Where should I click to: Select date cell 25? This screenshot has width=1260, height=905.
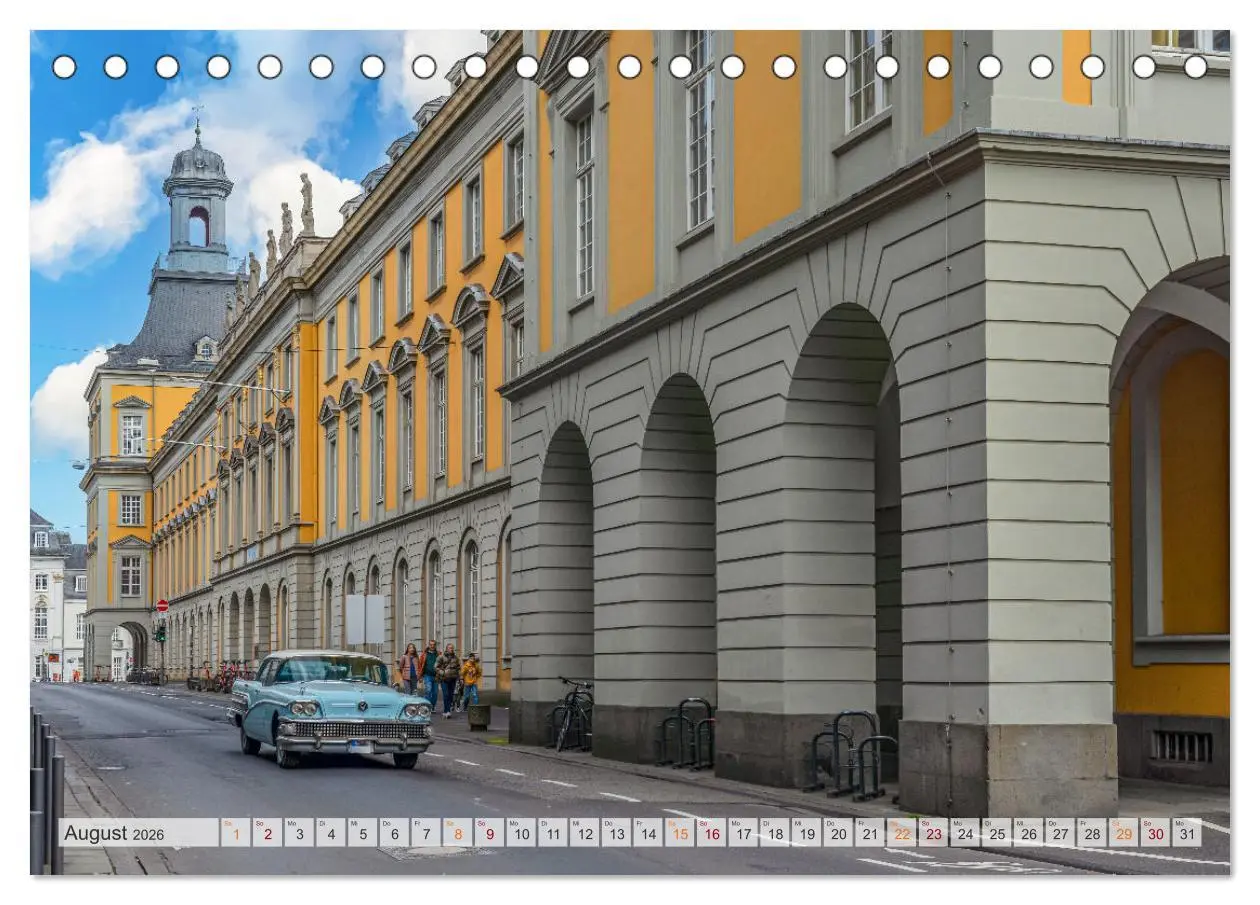[x=997, y=833]
